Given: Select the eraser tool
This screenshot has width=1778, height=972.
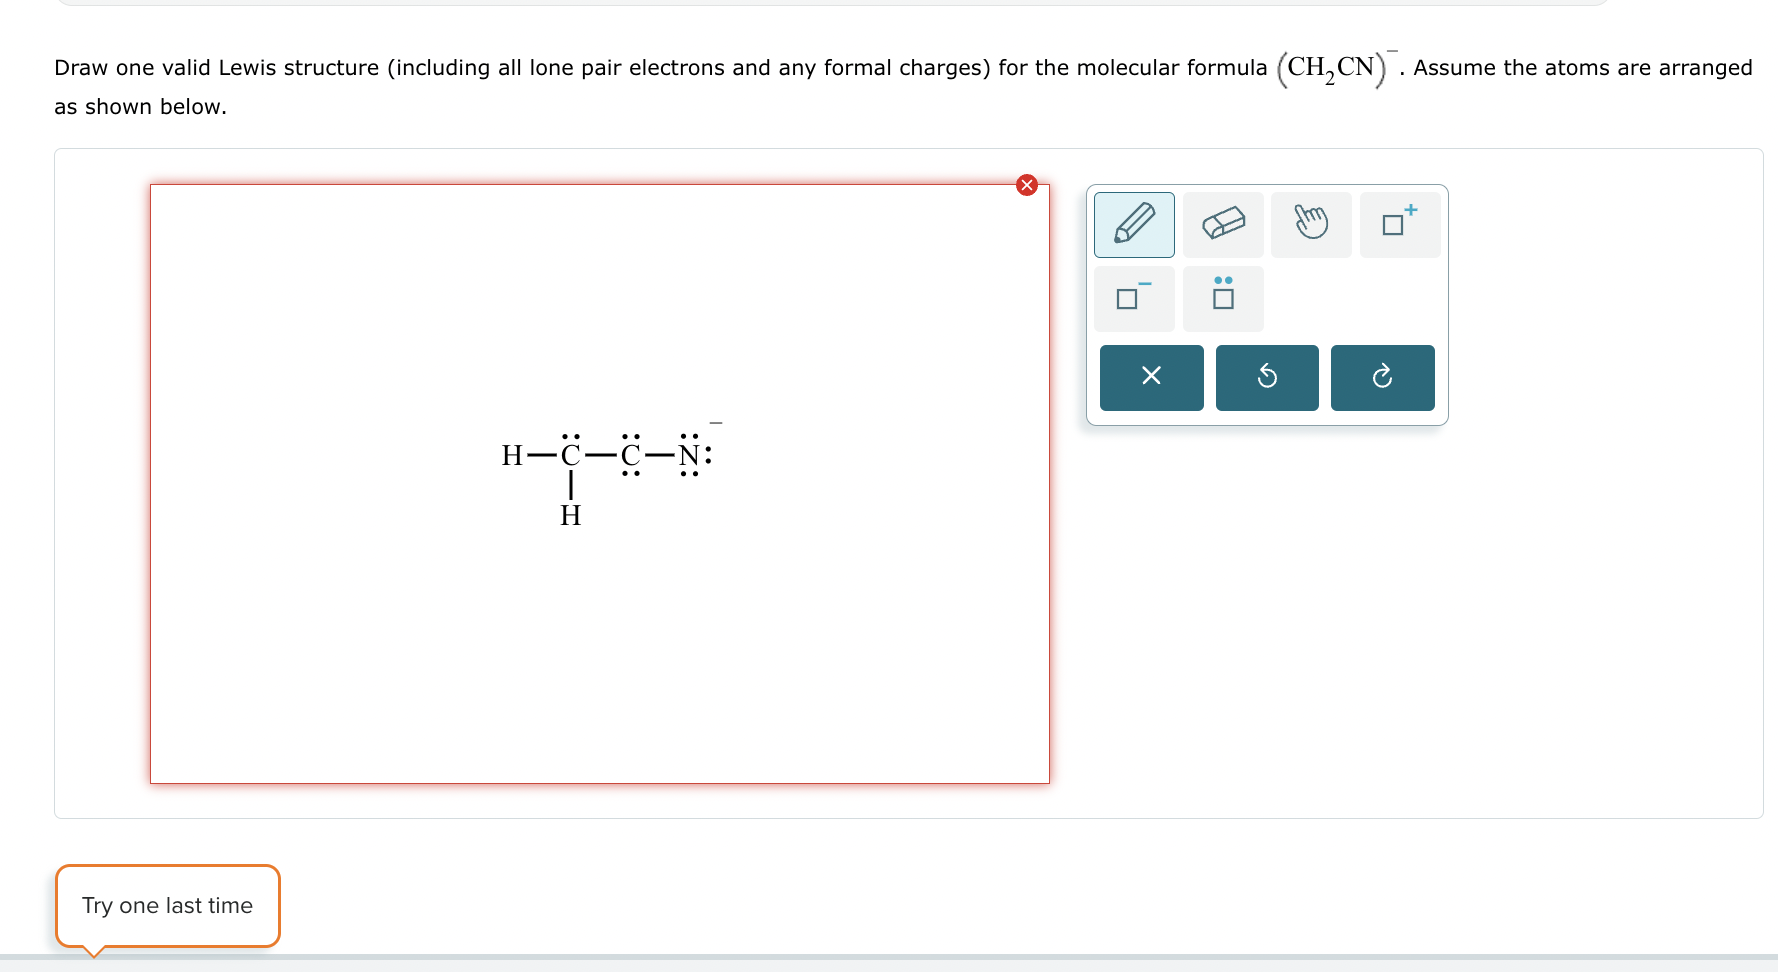Looking at the screenshot, I should tap(1223, 224).
